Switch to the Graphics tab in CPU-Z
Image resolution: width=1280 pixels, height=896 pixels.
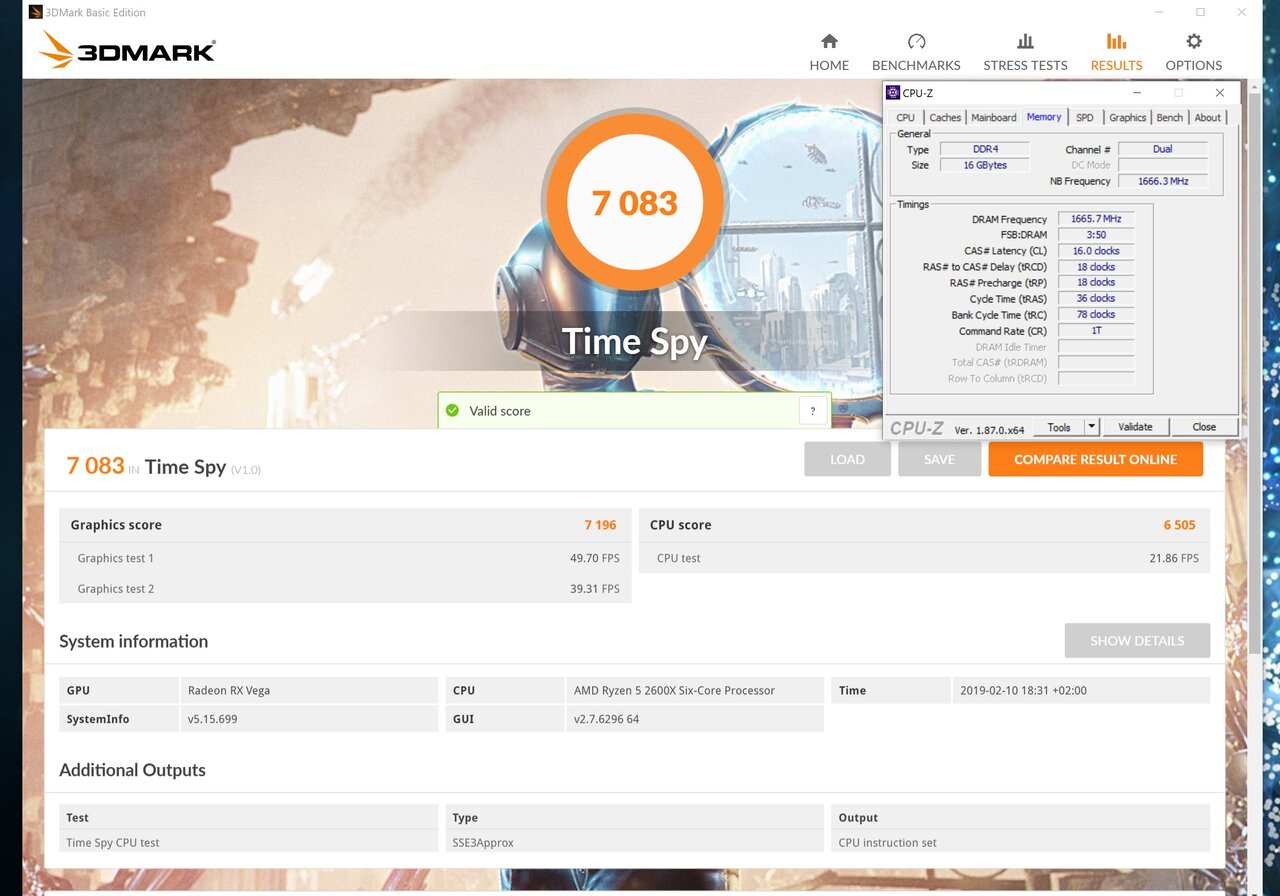1128,117
